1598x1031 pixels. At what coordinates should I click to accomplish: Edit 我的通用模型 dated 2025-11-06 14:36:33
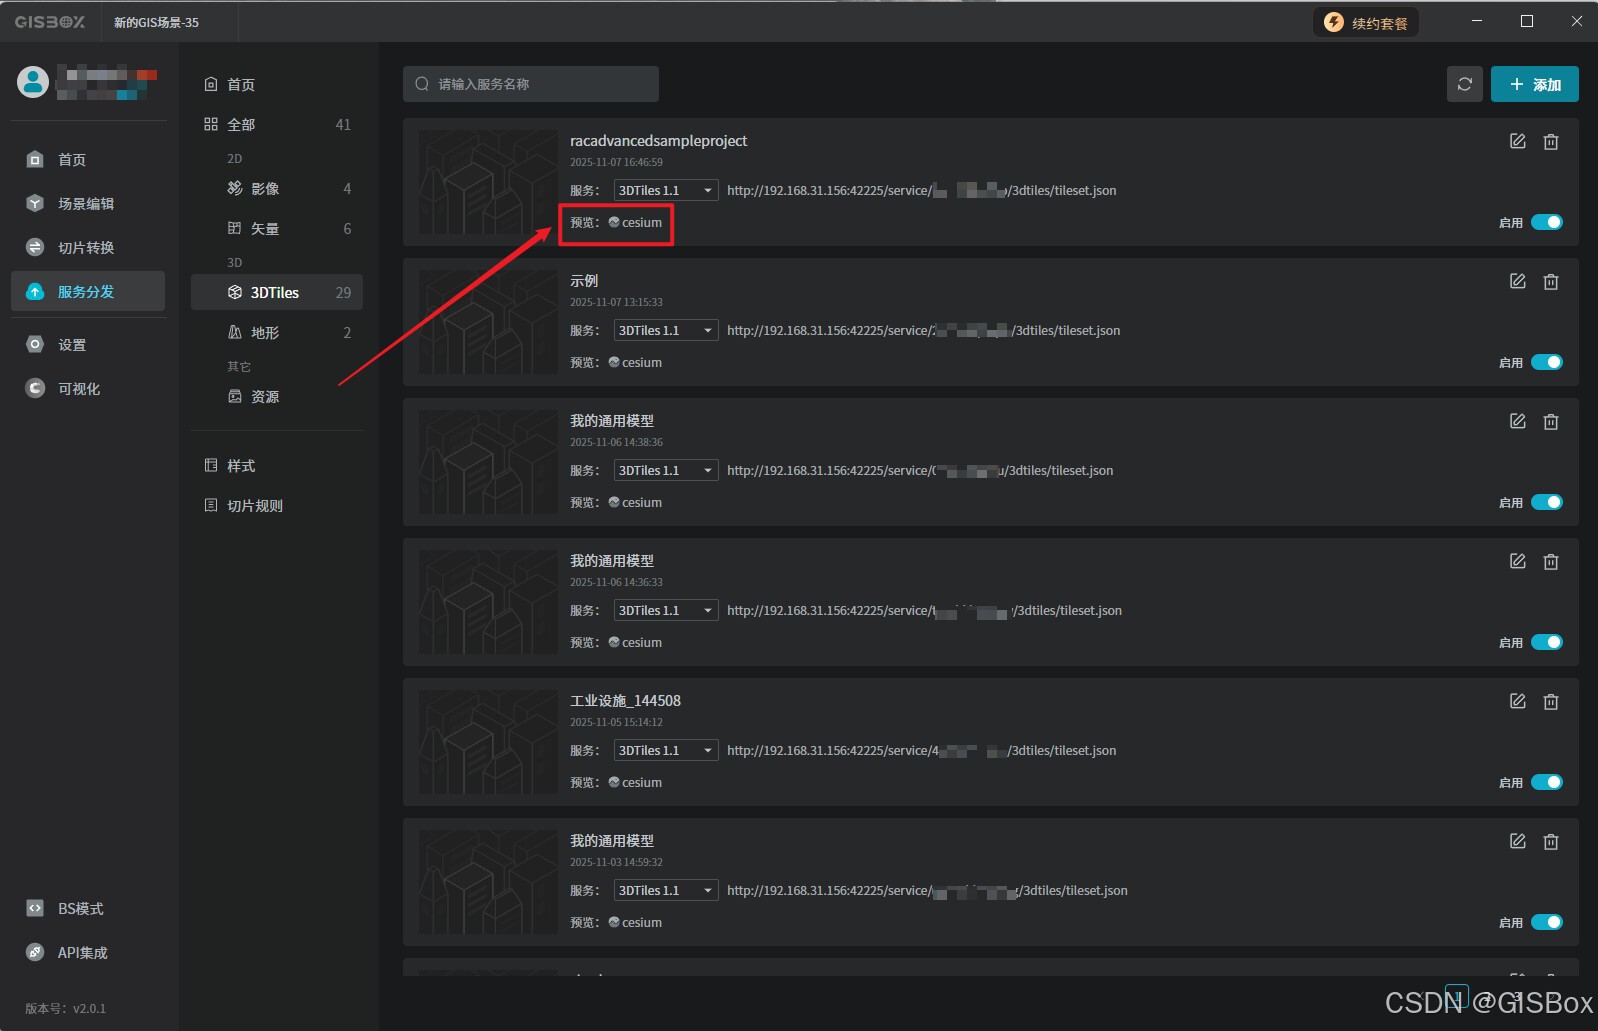[x=1518, y=561]
